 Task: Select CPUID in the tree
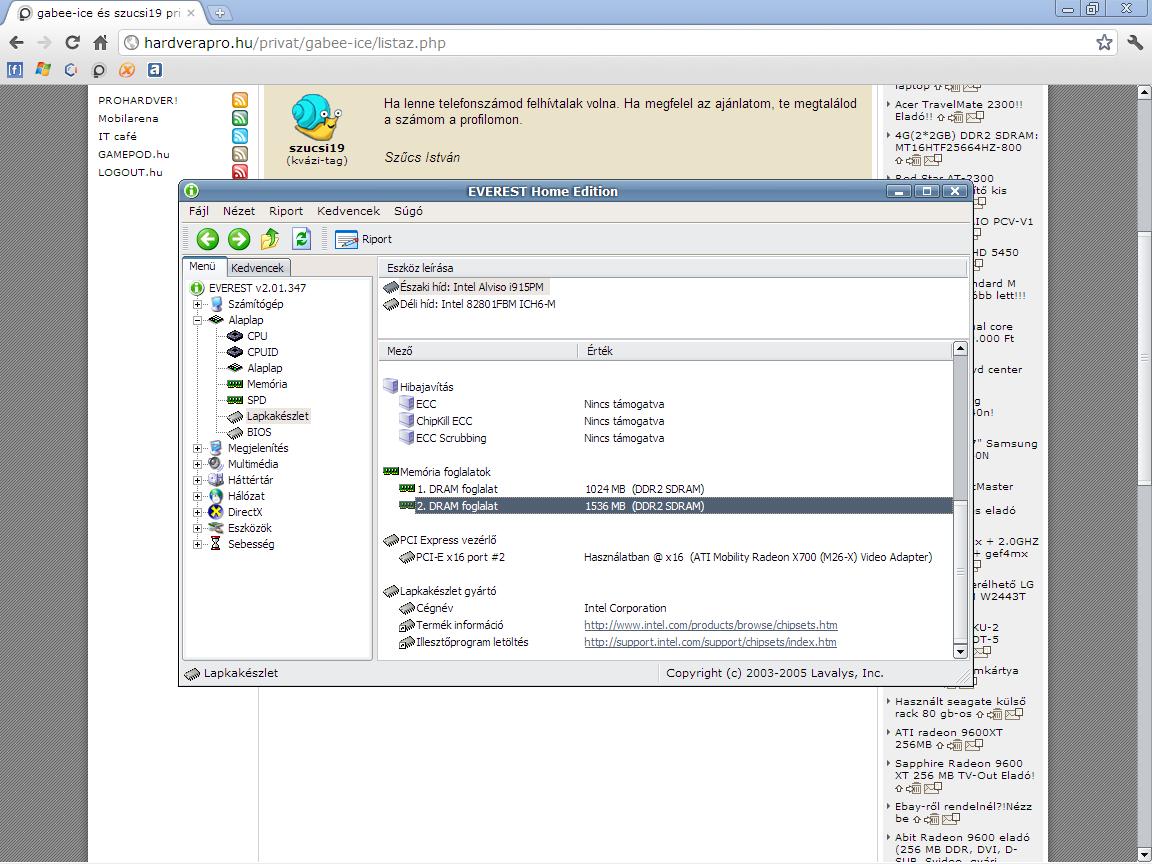pyautogui.click(x=262, y=352)
